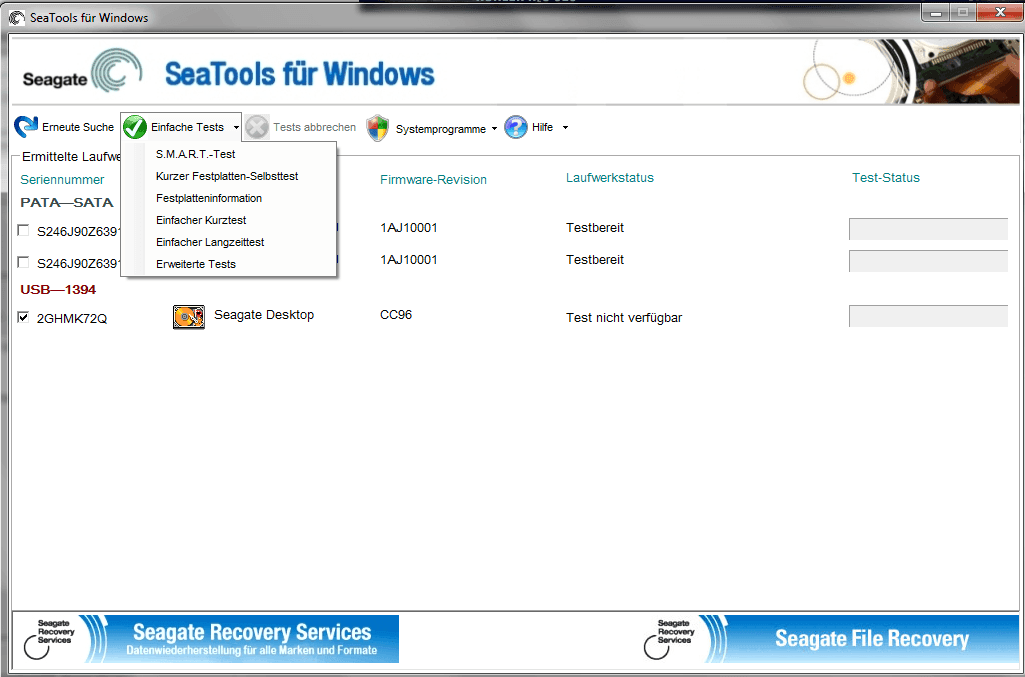
Task: Click the Firmware-Revision column header
Action: coord(433,180)
